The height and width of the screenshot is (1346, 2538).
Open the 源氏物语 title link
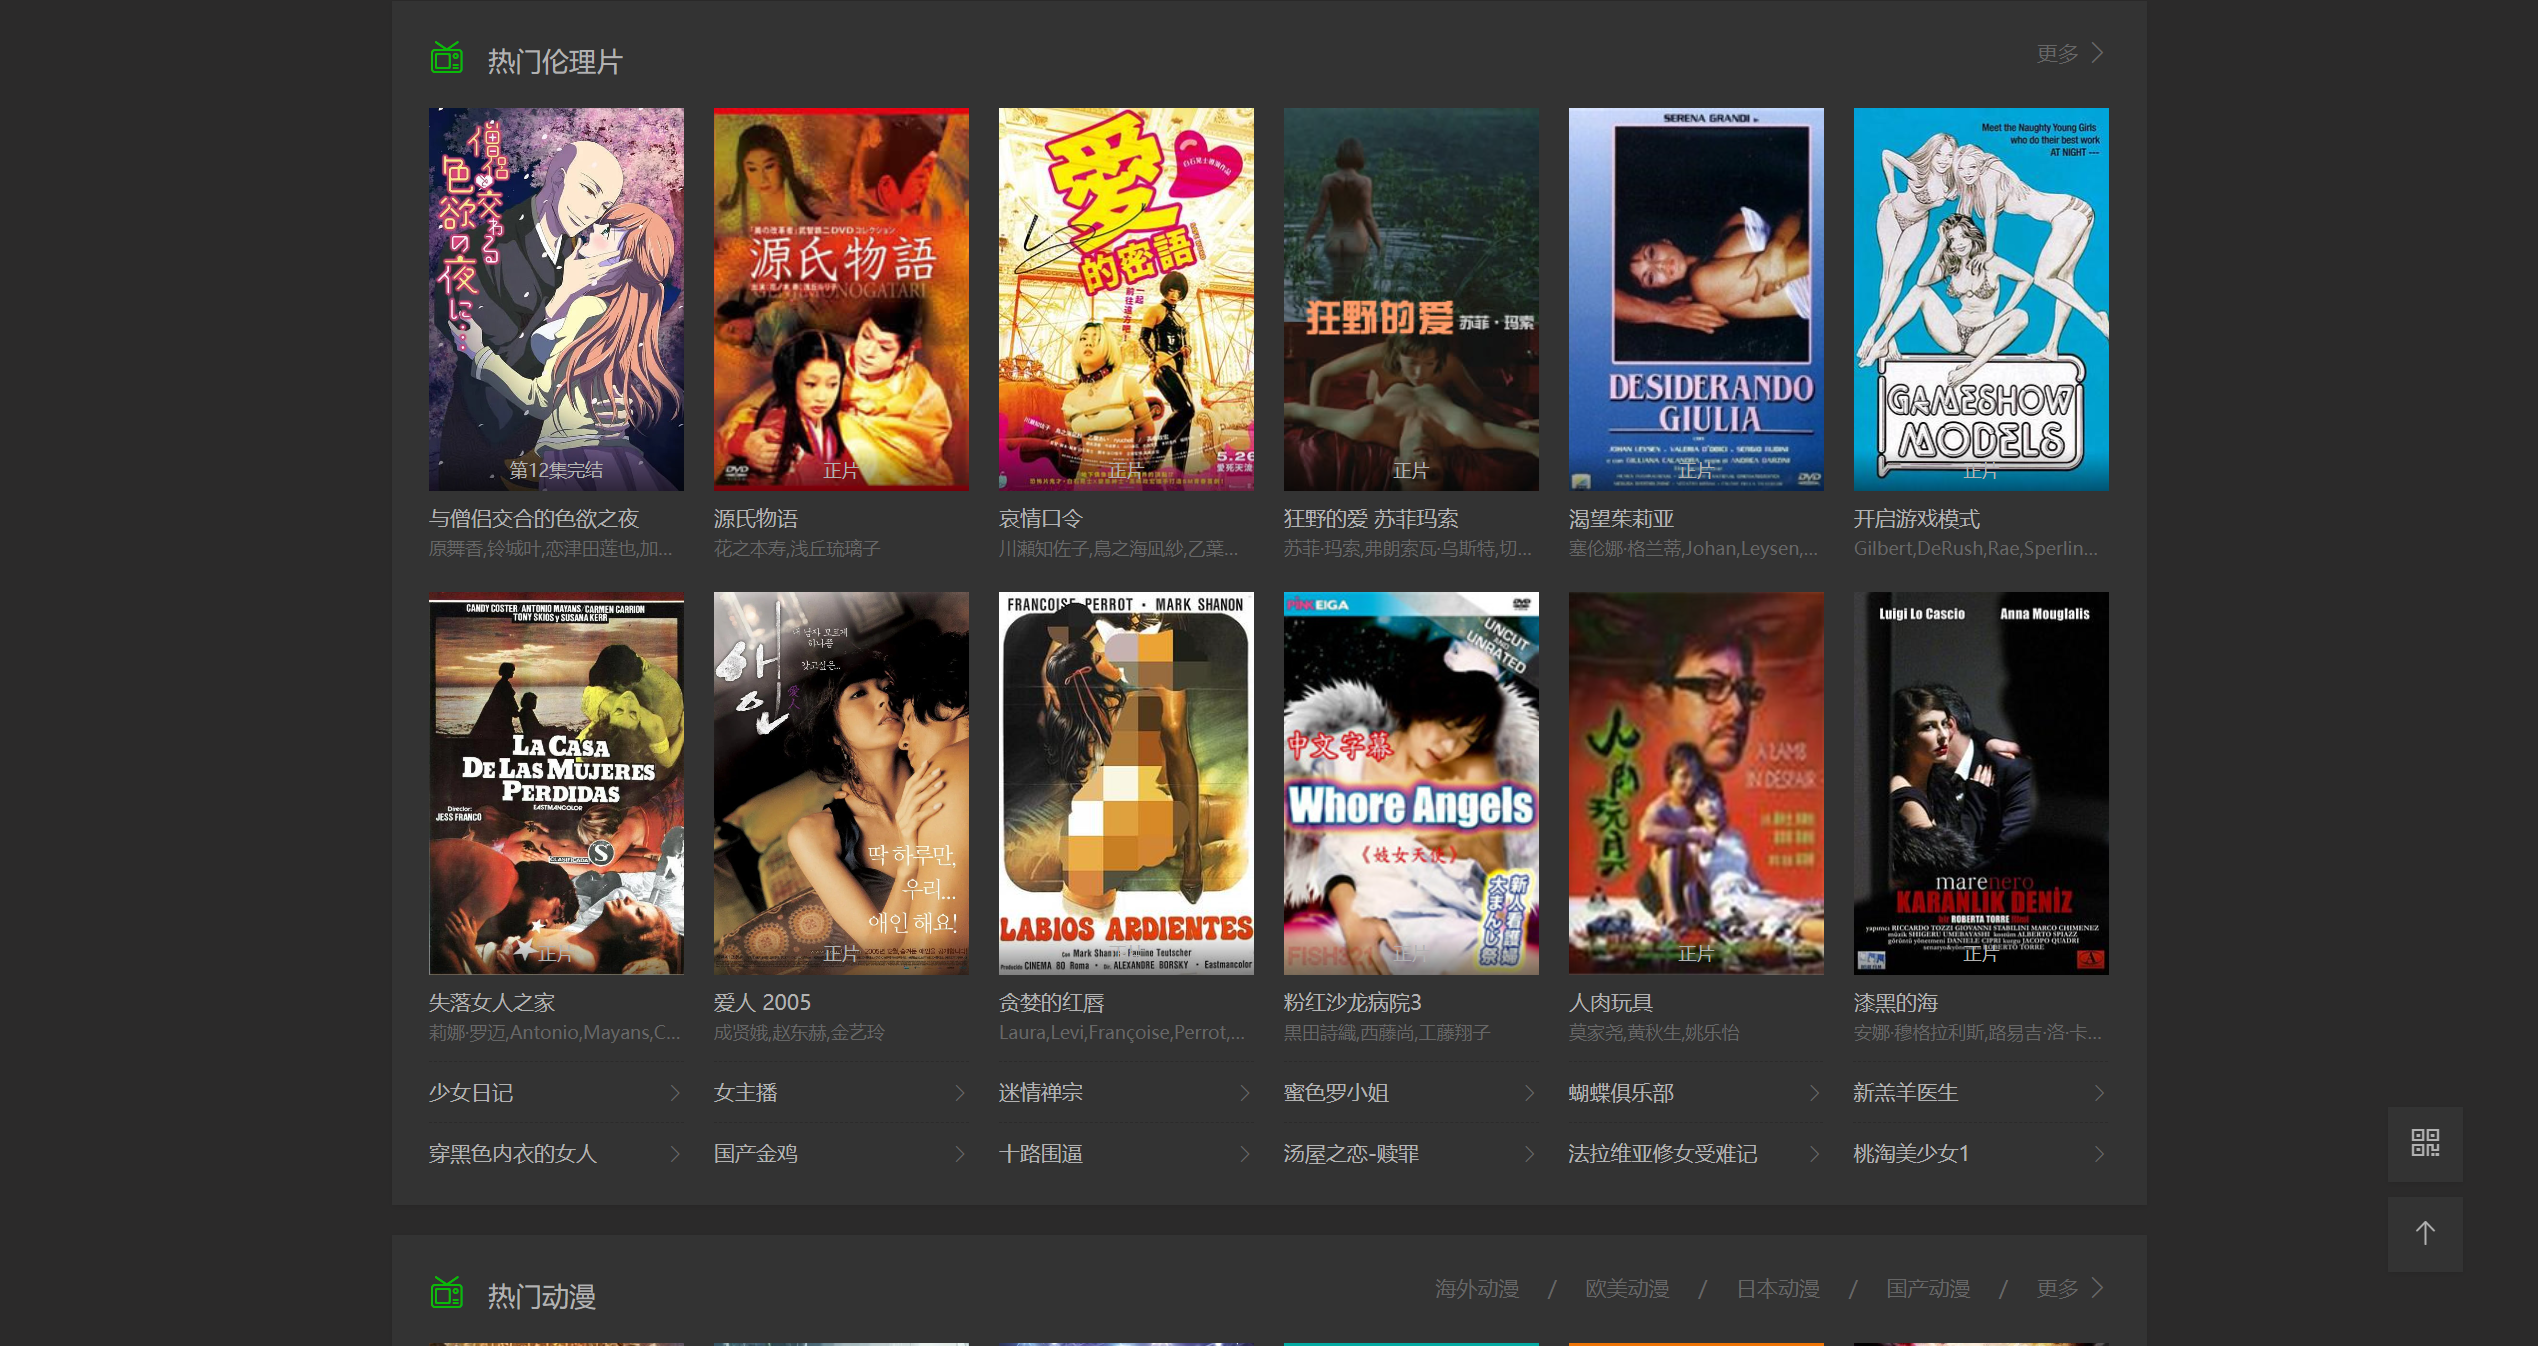tap(756, 519)
